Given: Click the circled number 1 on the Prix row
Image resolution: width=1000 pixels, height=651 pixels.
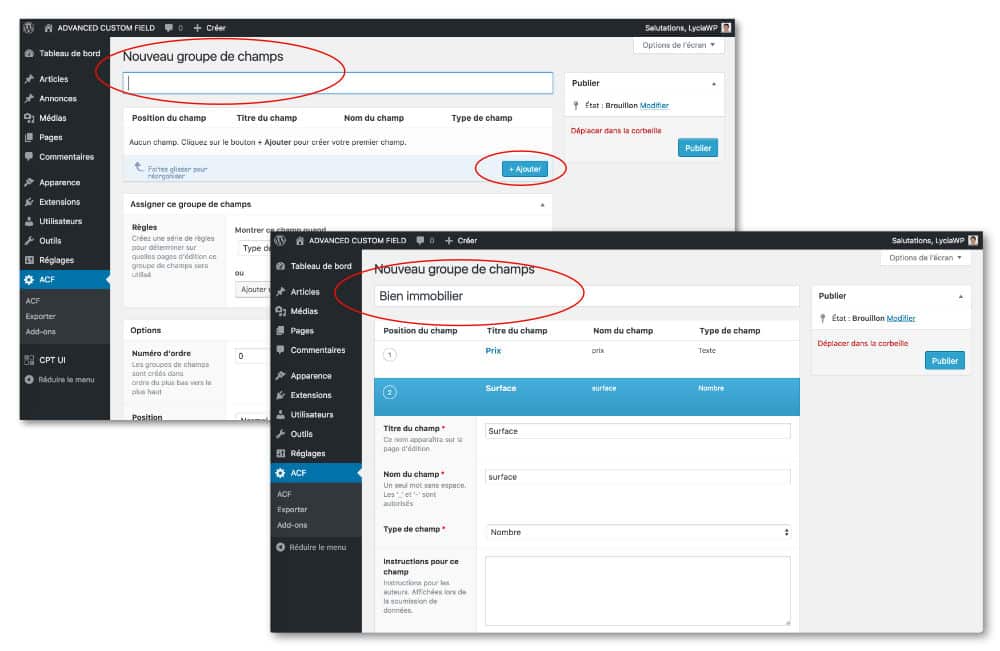Looking at the screenshot, I should (390, 354).
